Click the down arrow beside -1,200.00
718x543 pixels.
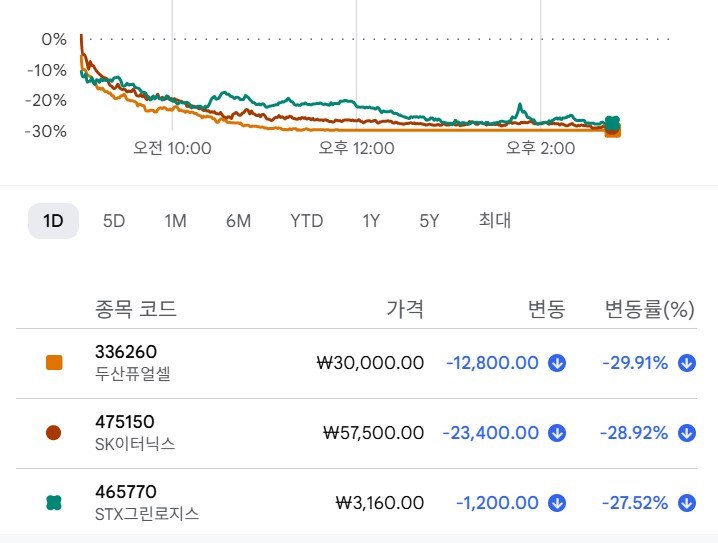[x=557, y=503]
